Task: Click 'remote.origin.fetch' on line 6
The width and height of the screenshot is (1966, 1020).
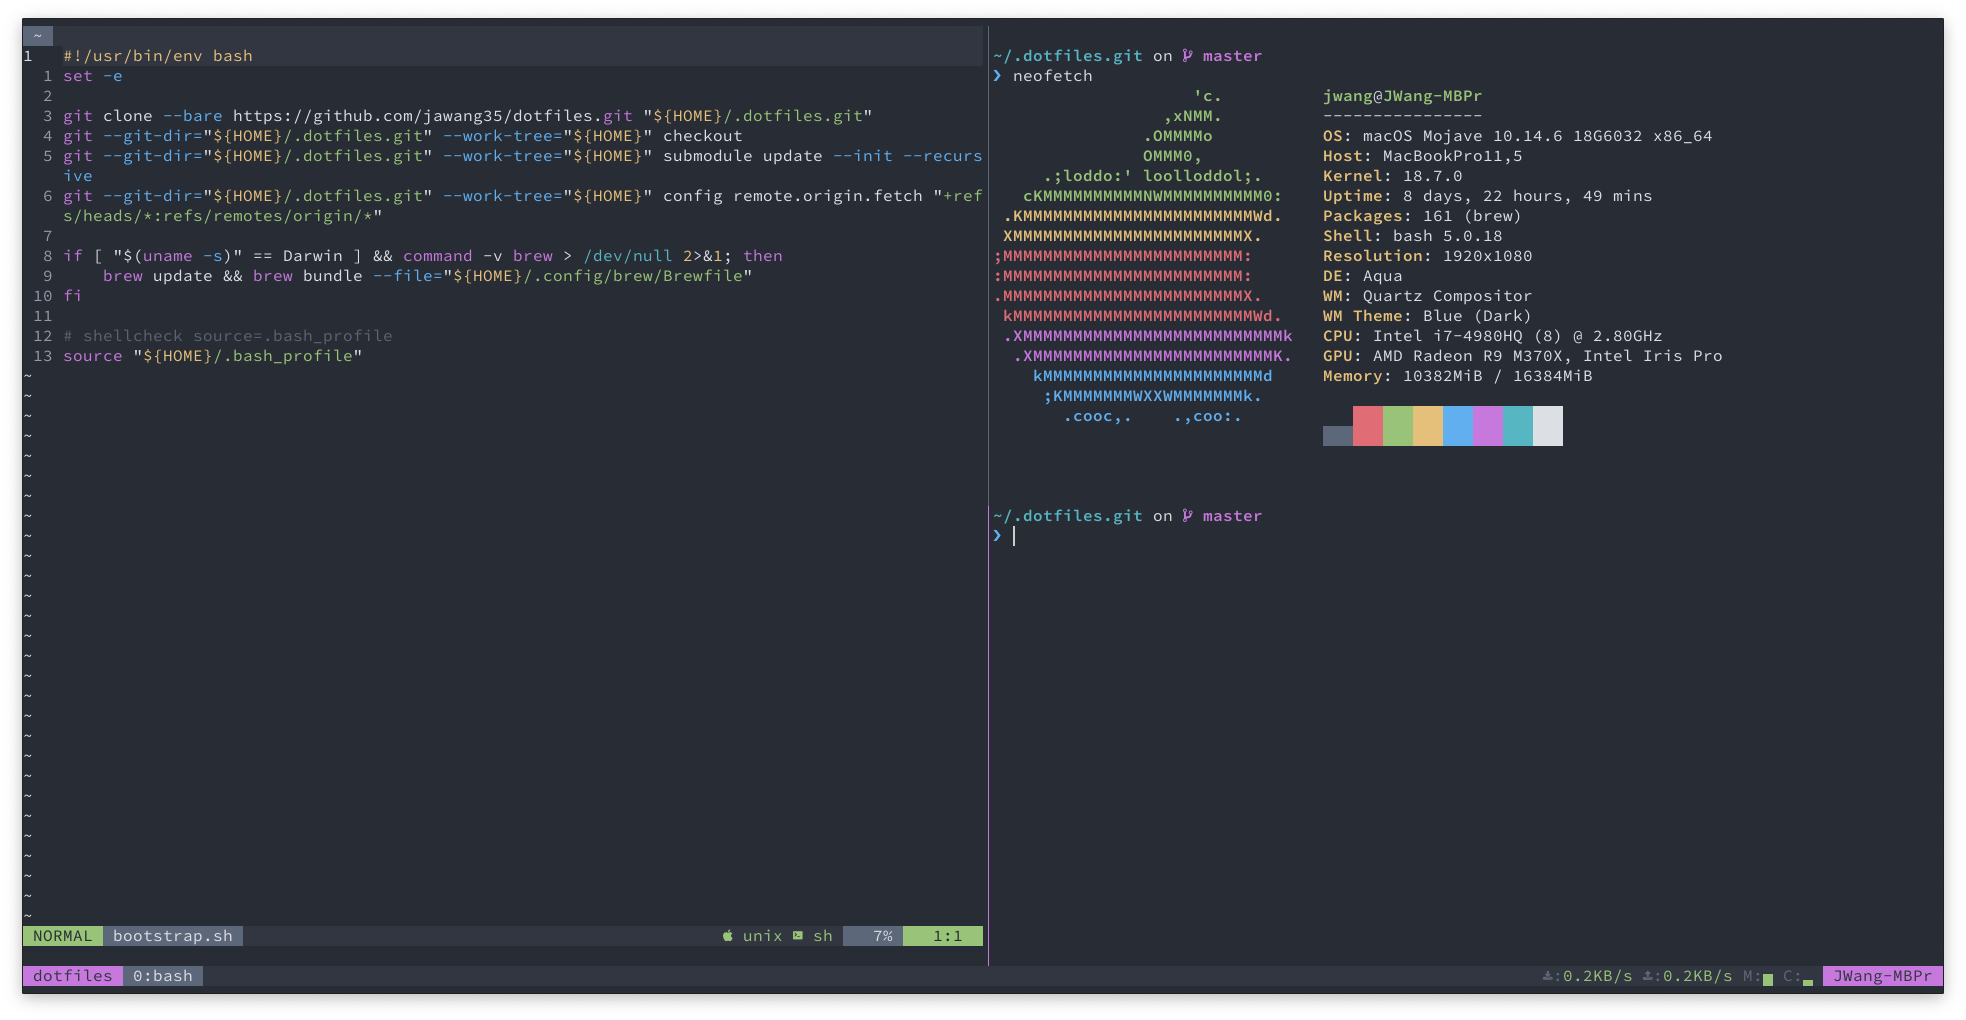Action: 828,196
